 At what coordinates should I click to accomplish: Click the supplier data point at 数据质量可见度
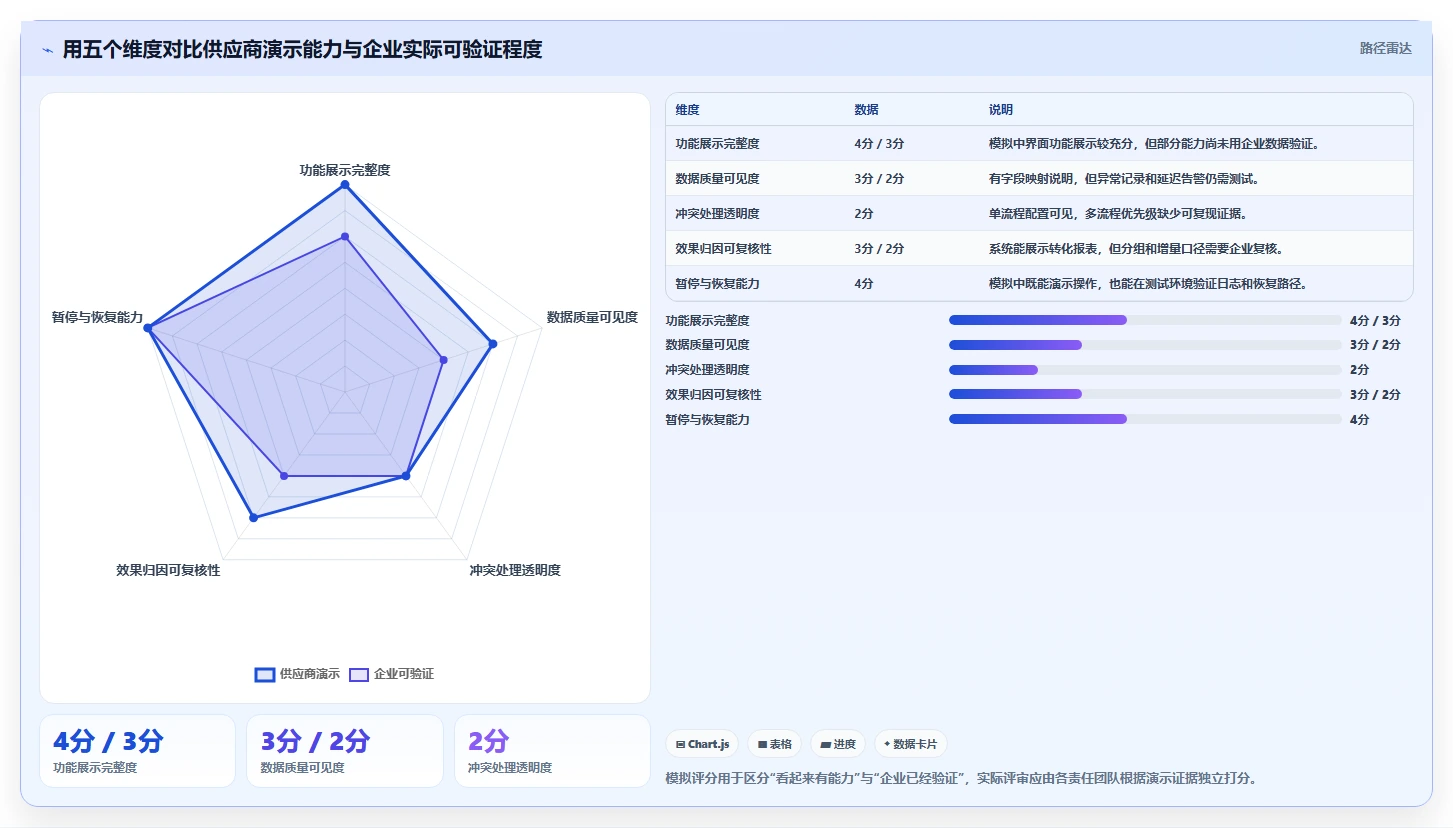492,345
